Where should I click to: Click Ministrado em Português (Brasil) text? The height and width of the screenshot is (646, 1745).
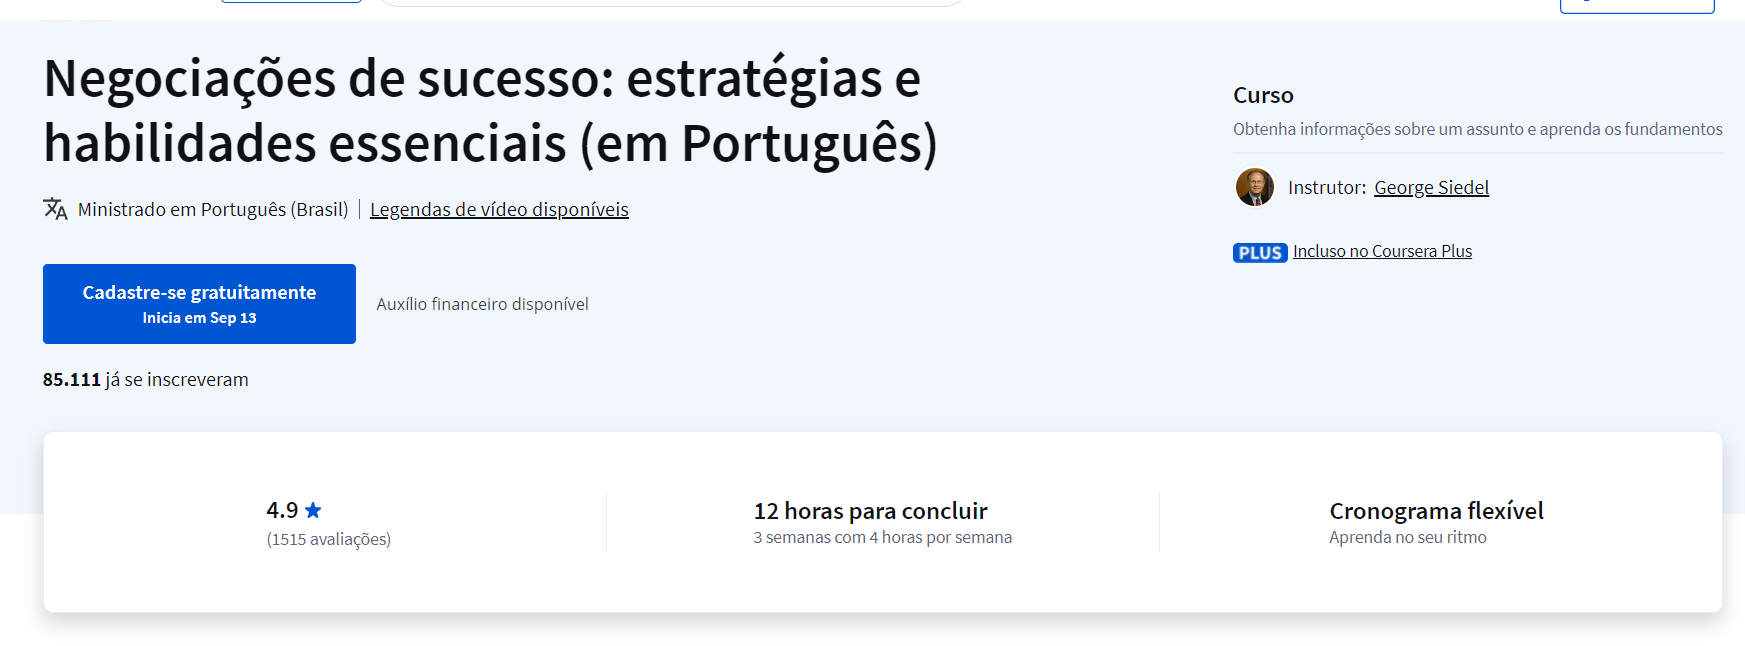click(x=213, y=210)
